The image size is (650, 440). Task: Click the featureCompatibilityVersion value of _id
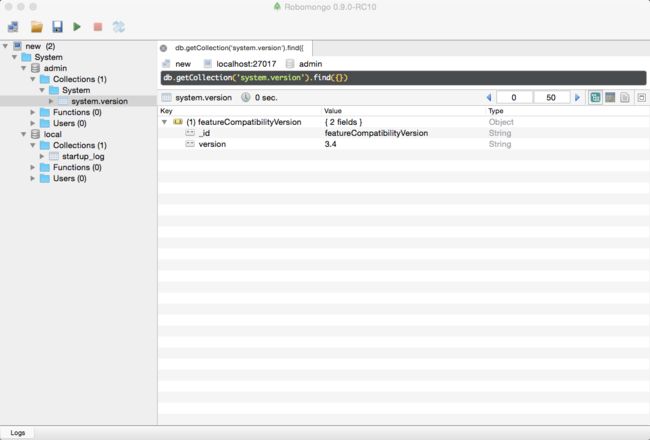pos(376,133)
